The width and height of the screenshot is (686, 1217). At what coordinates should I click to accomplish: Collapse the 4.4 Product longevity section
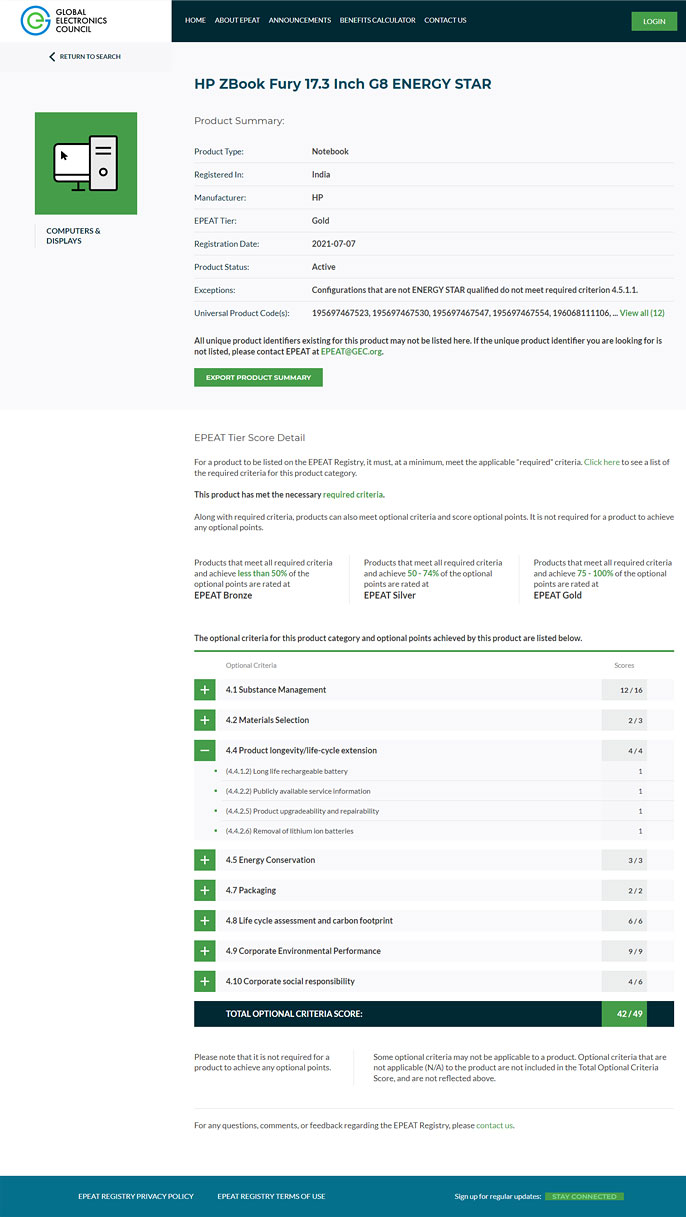tap(204, 750)
